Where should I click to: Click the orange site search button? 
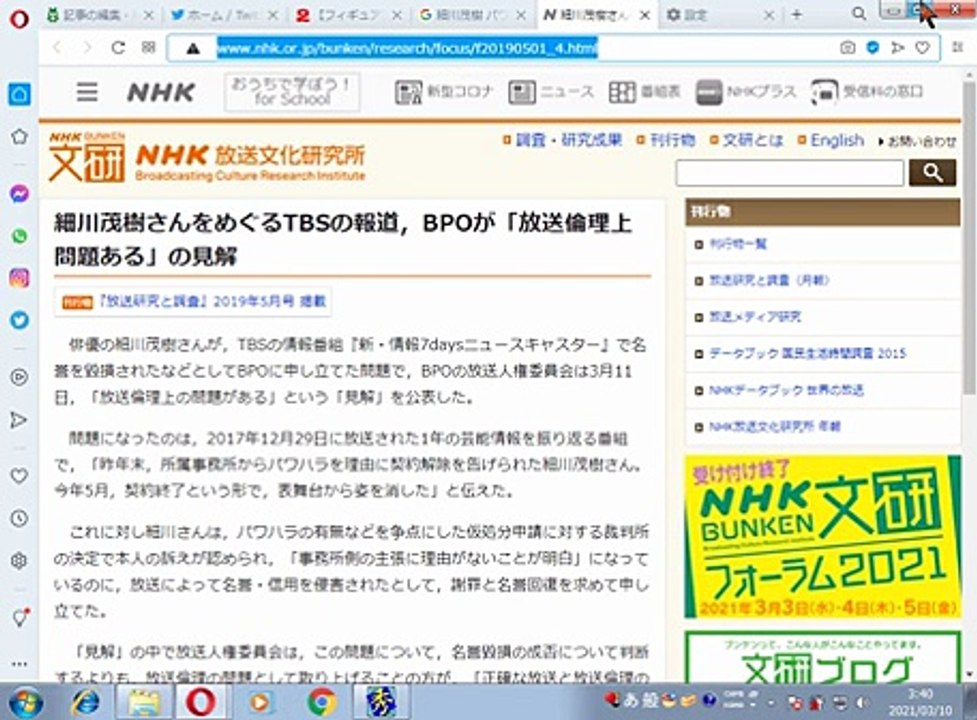click(x=932, y=173)
